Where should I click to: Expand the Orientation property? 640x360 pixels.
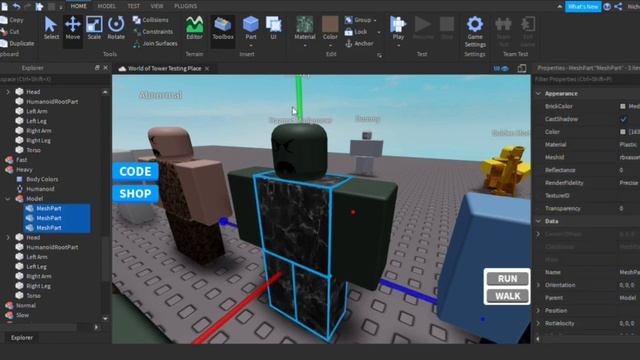pyautogui.click(x=538, y=285)
